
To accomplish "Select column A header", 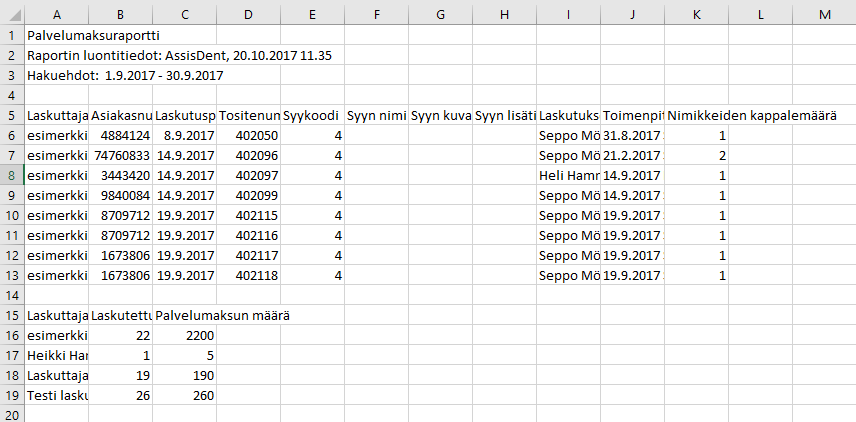I will [x=57, y=15].
